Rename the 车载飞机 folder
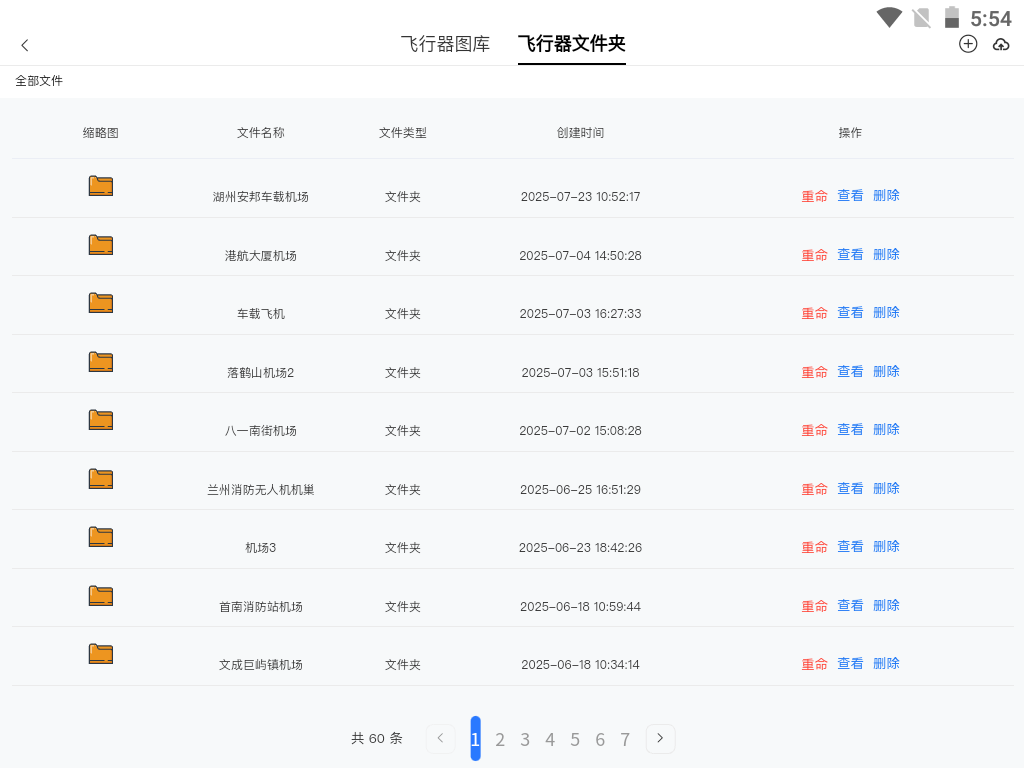The image size is (1024, 768). point(814,313)
